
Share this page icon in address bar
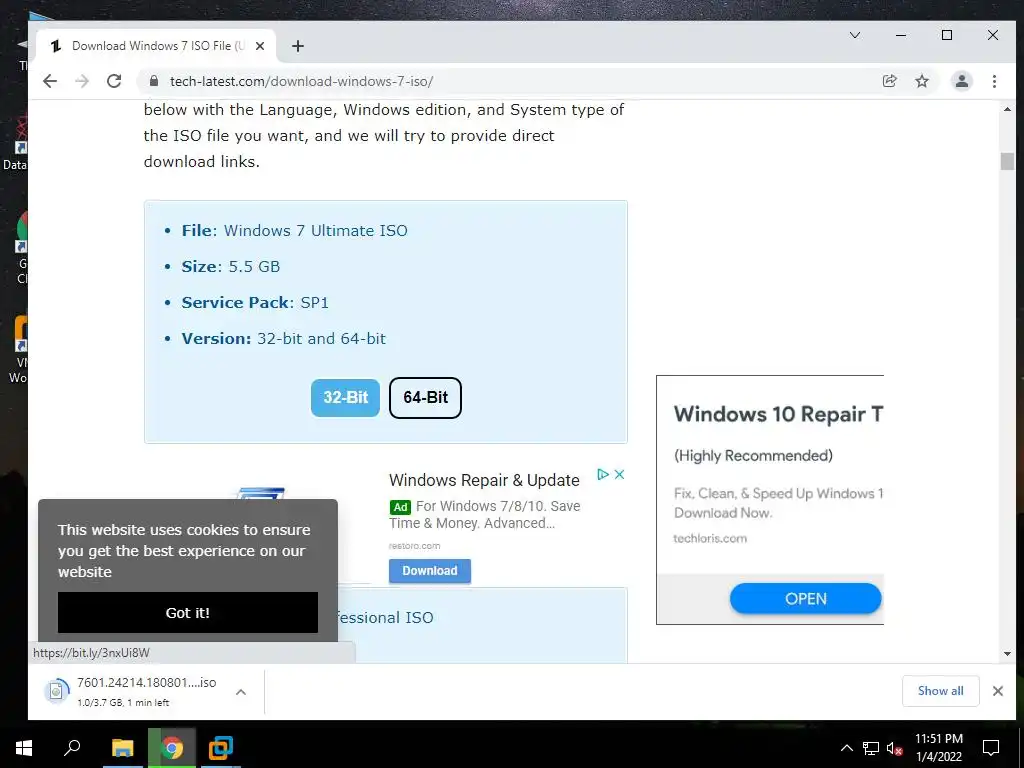tap(889, 81)
